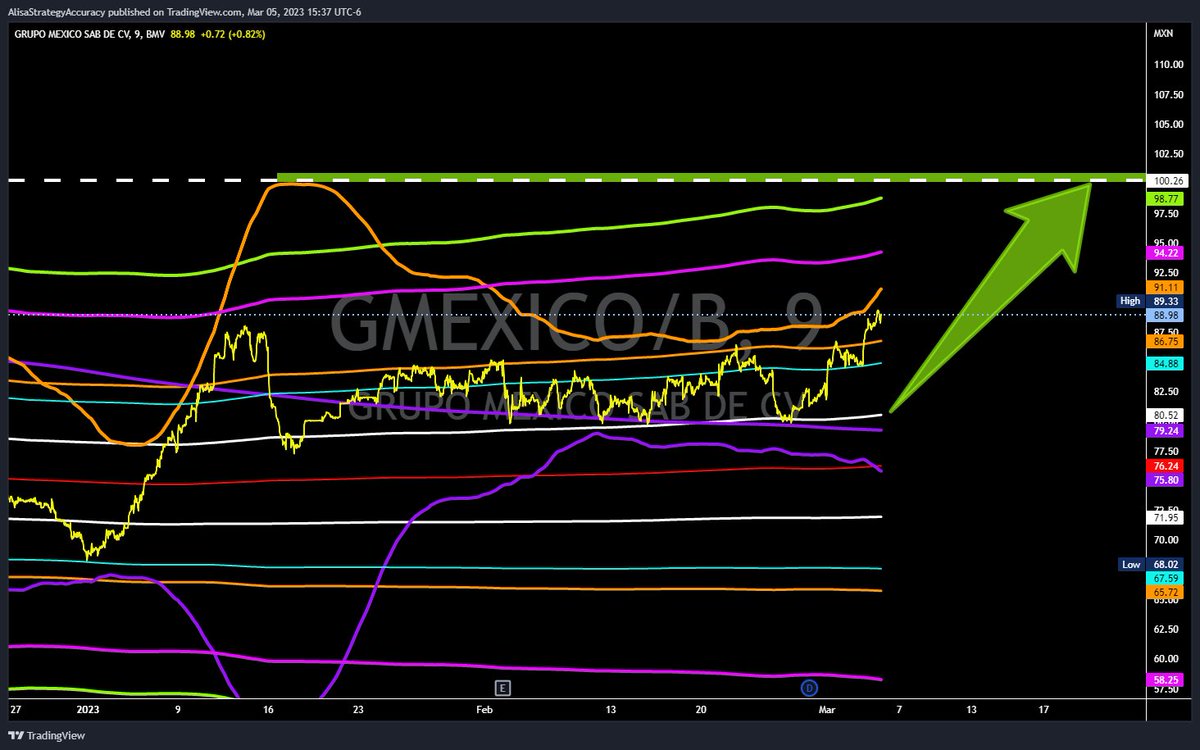
Task: Select the 100.26 price label
Action: tap(1168, 180)
